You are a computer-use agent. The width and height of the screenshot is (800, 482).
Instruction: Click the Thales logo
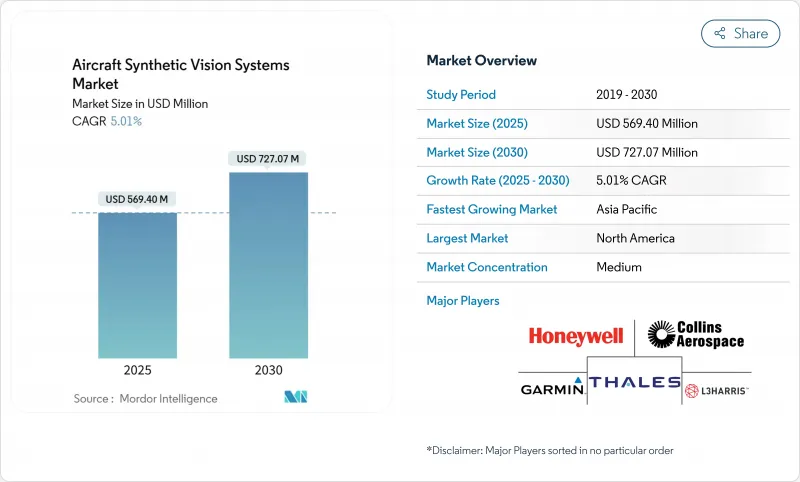tap(633, 383)
